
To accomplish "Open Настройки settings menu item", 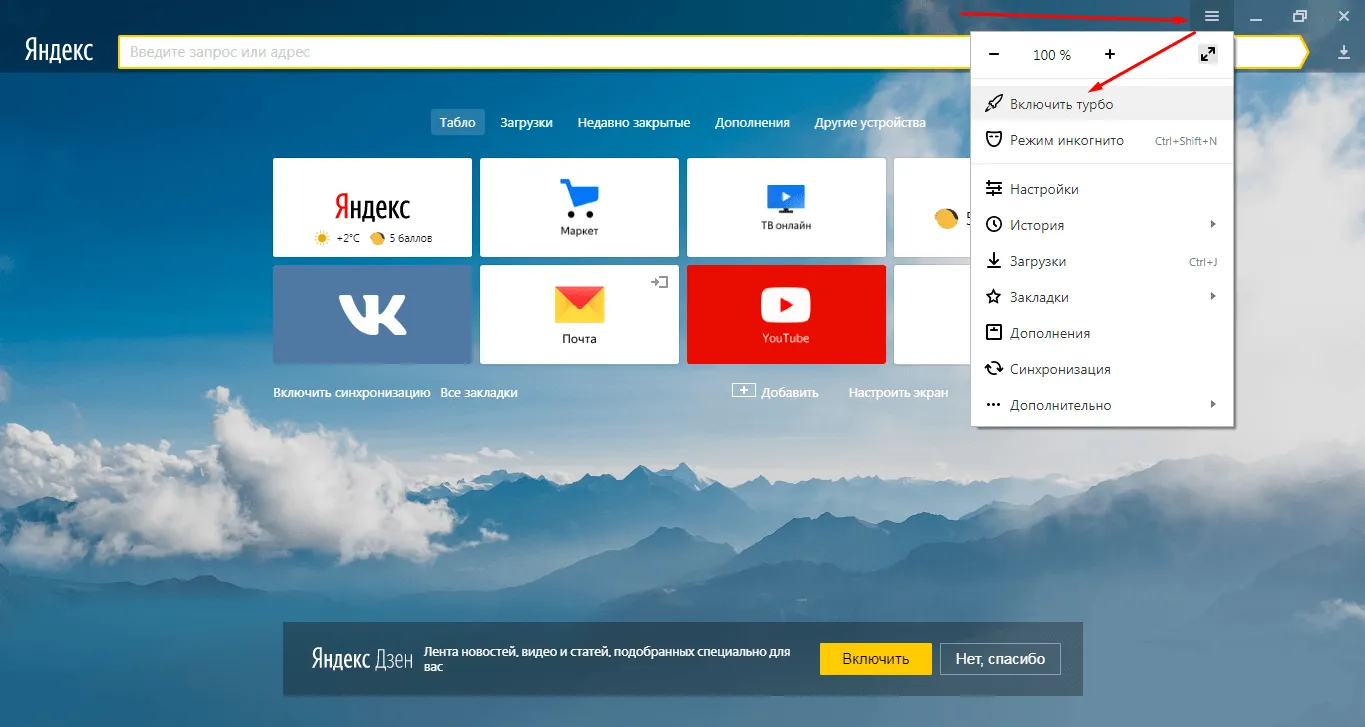I will [1044, 189].
